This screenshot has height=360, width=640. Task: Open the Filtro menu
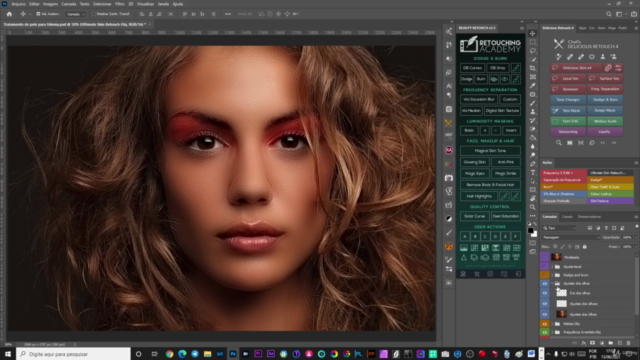[119, 4]
